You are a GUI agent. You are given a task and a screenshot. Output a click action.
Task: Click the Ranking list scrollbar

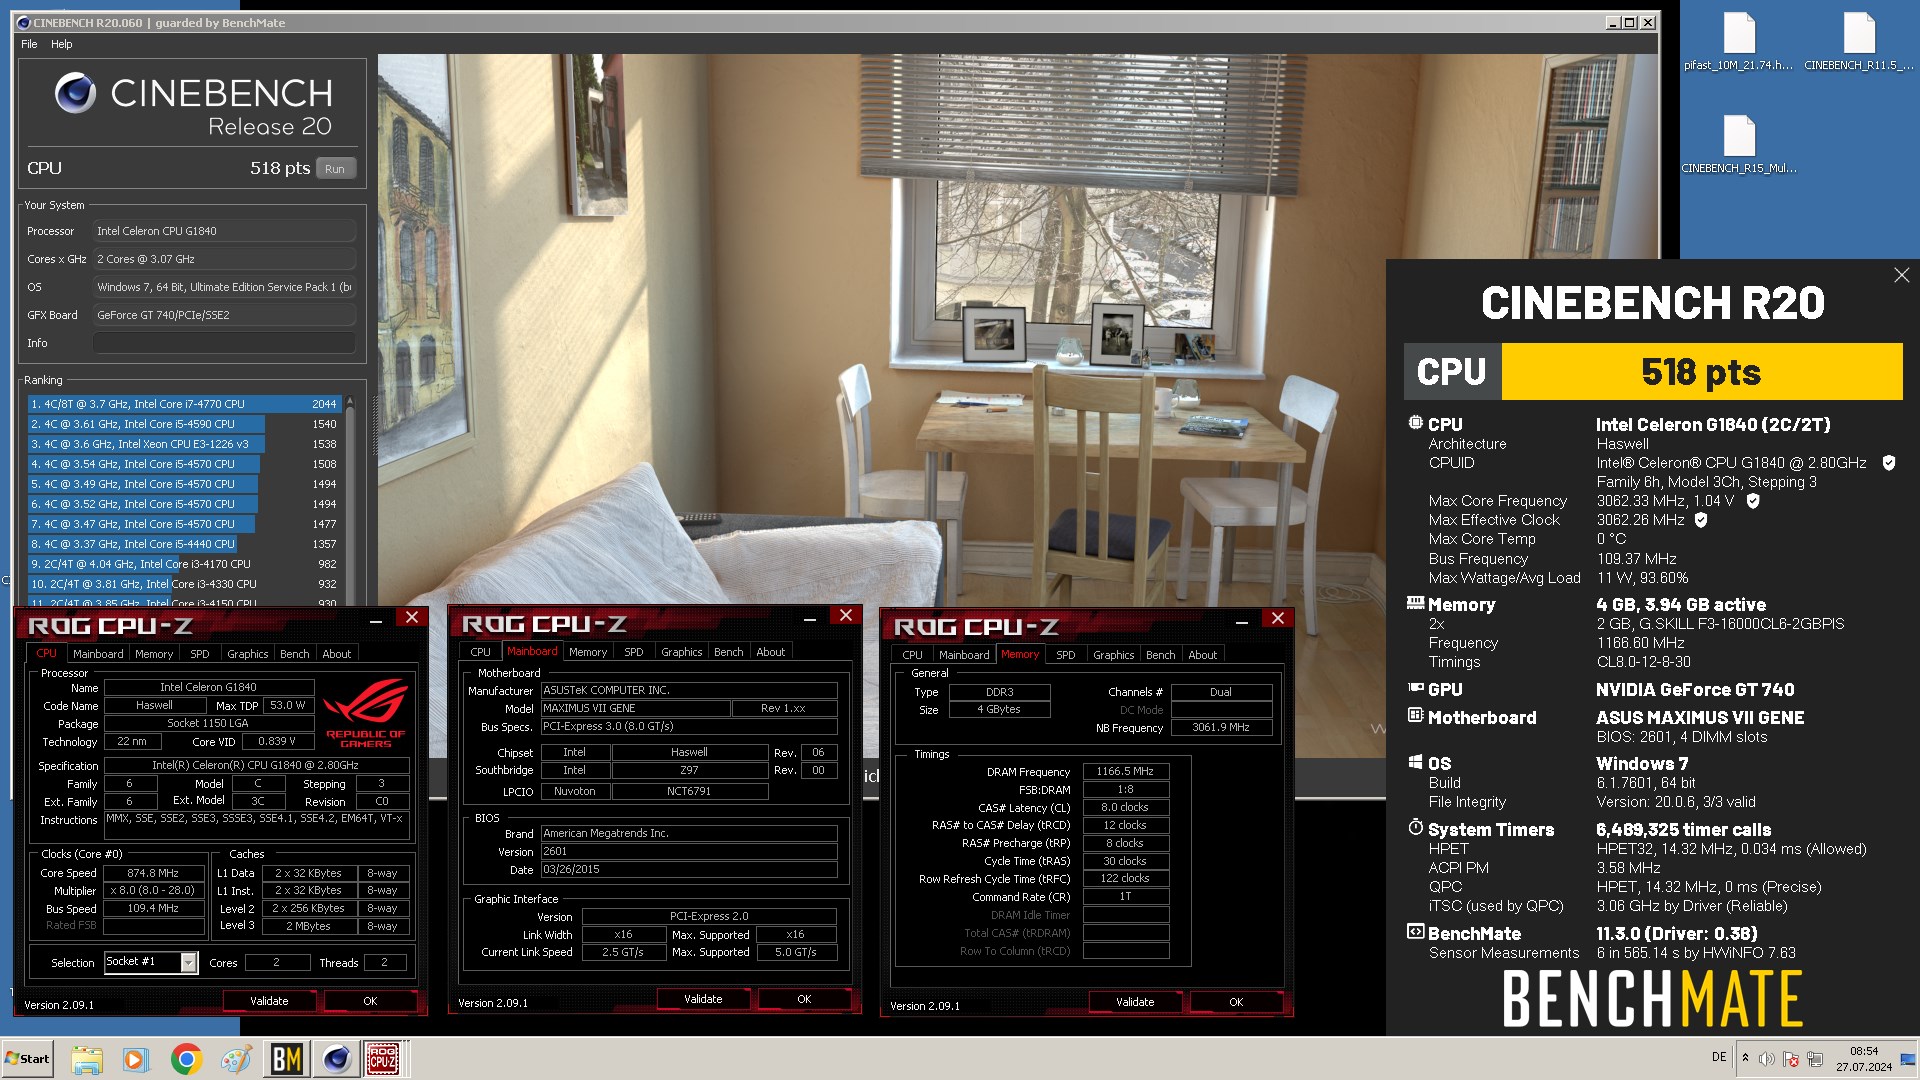pos(349,500)
